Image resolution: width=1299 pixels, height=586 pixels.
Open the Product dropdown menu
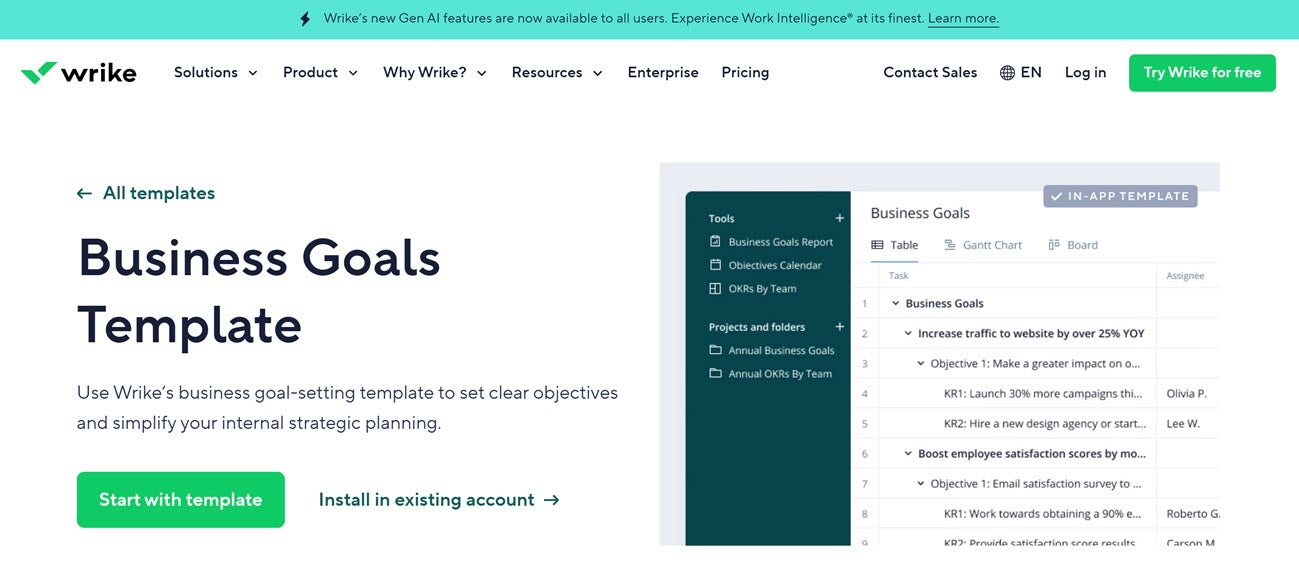tap(320, 72)
